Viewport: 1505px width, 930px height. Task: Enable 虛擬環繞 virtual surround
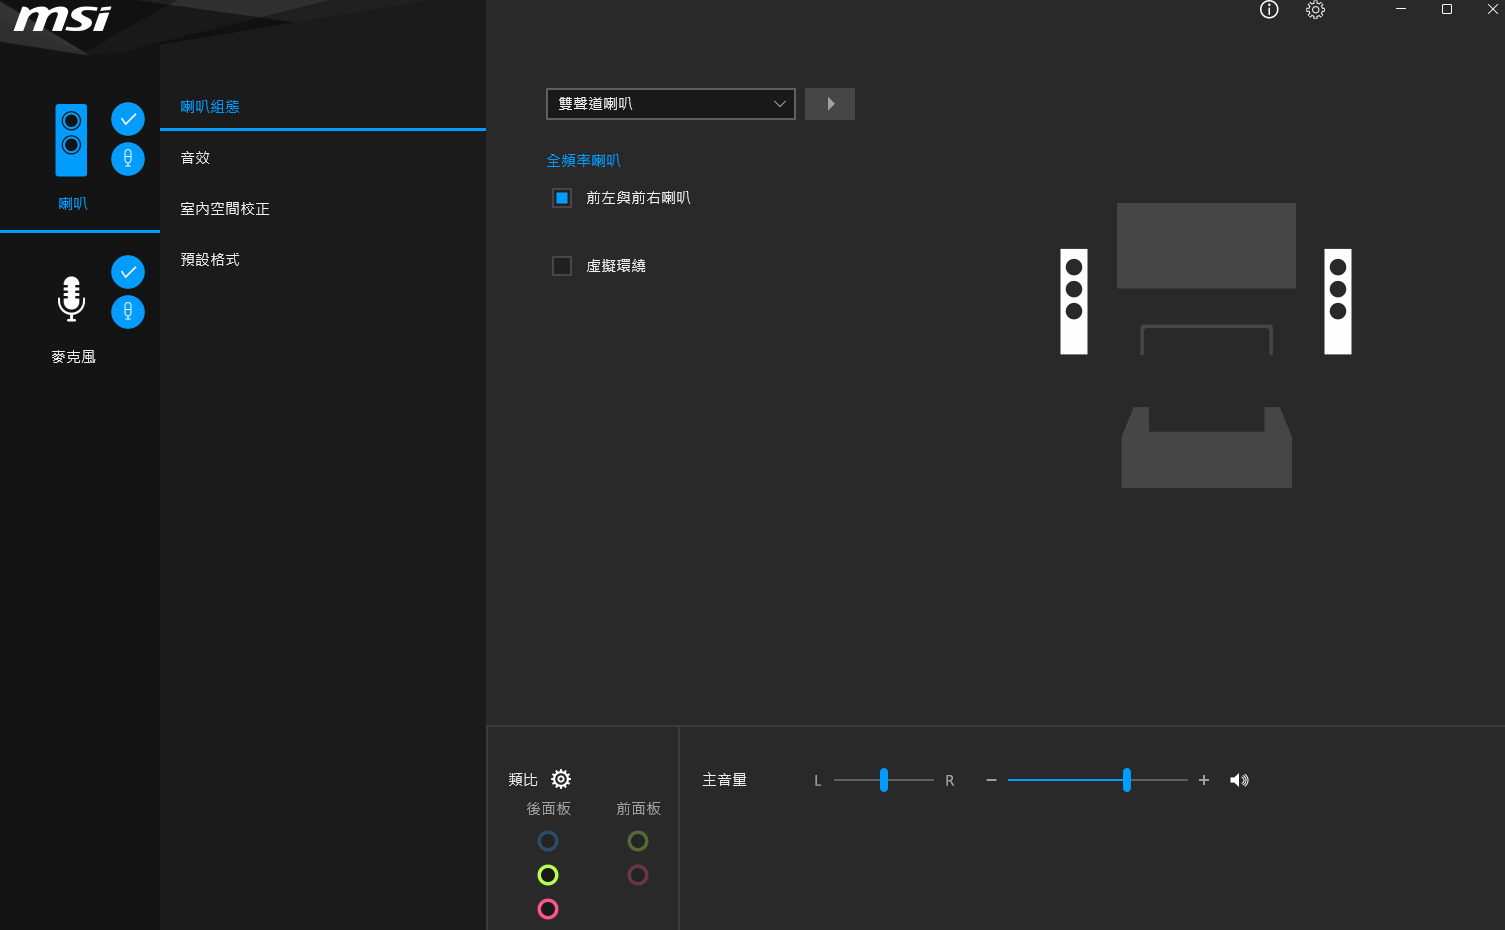coord(561,265)
